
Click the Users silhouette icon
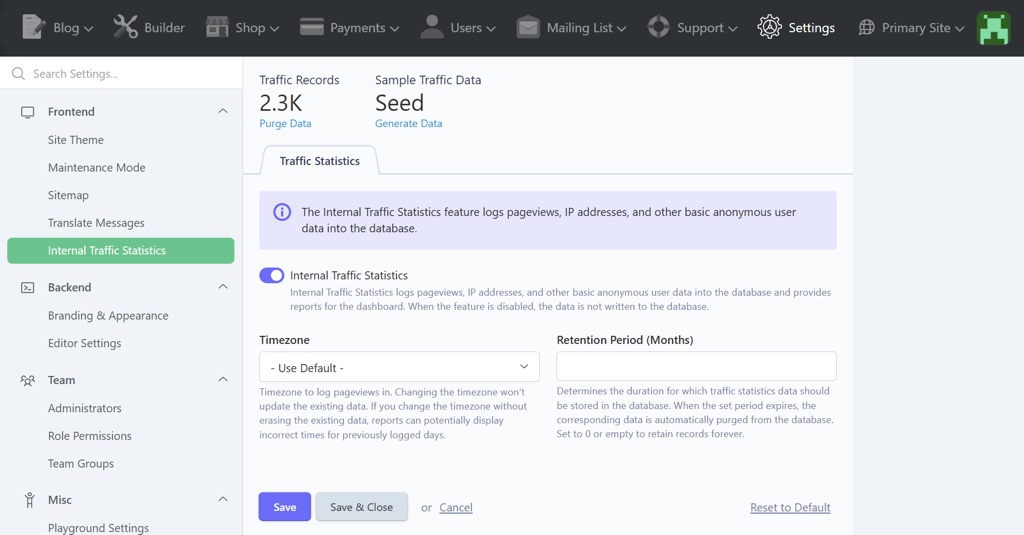432,27
